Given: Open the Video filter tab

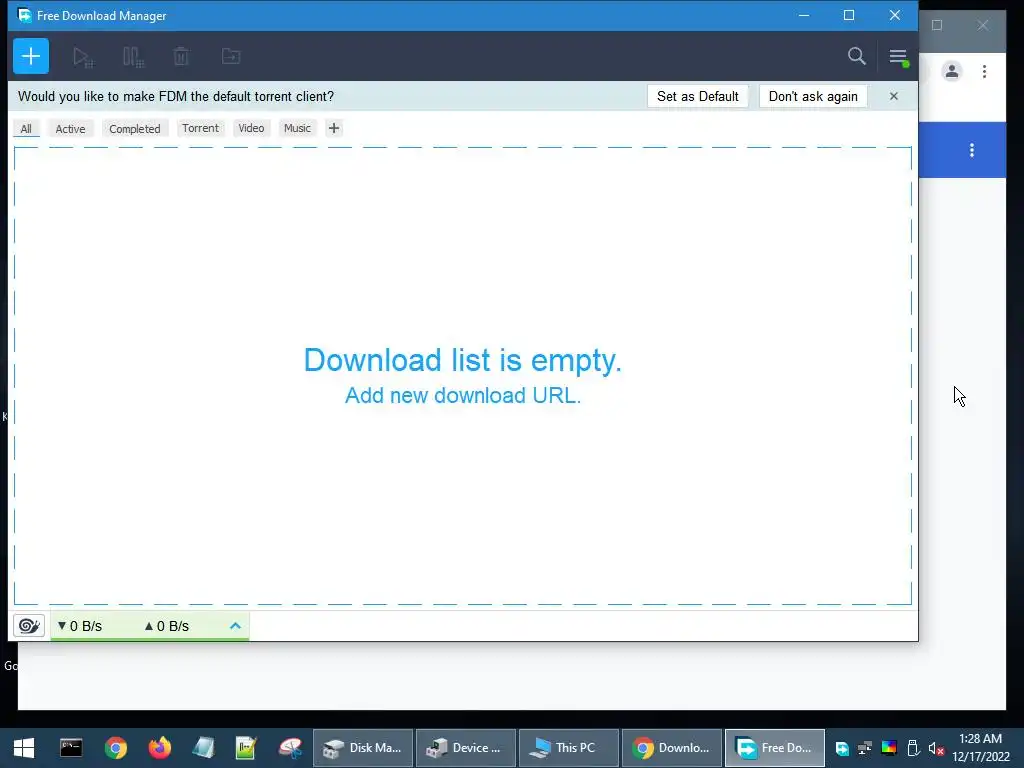Looking at the screenshot, I should (x=251, y=128).
